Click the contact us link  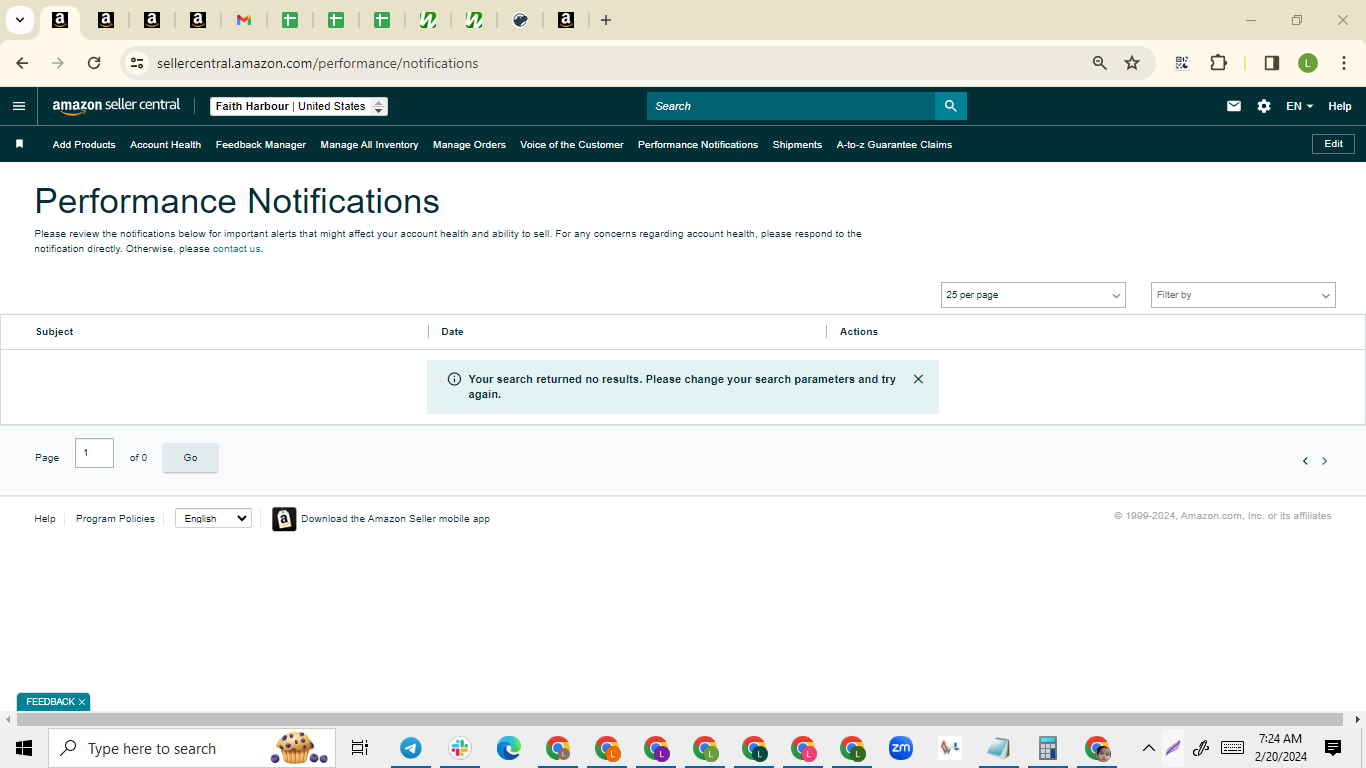(x=236, y=249)
